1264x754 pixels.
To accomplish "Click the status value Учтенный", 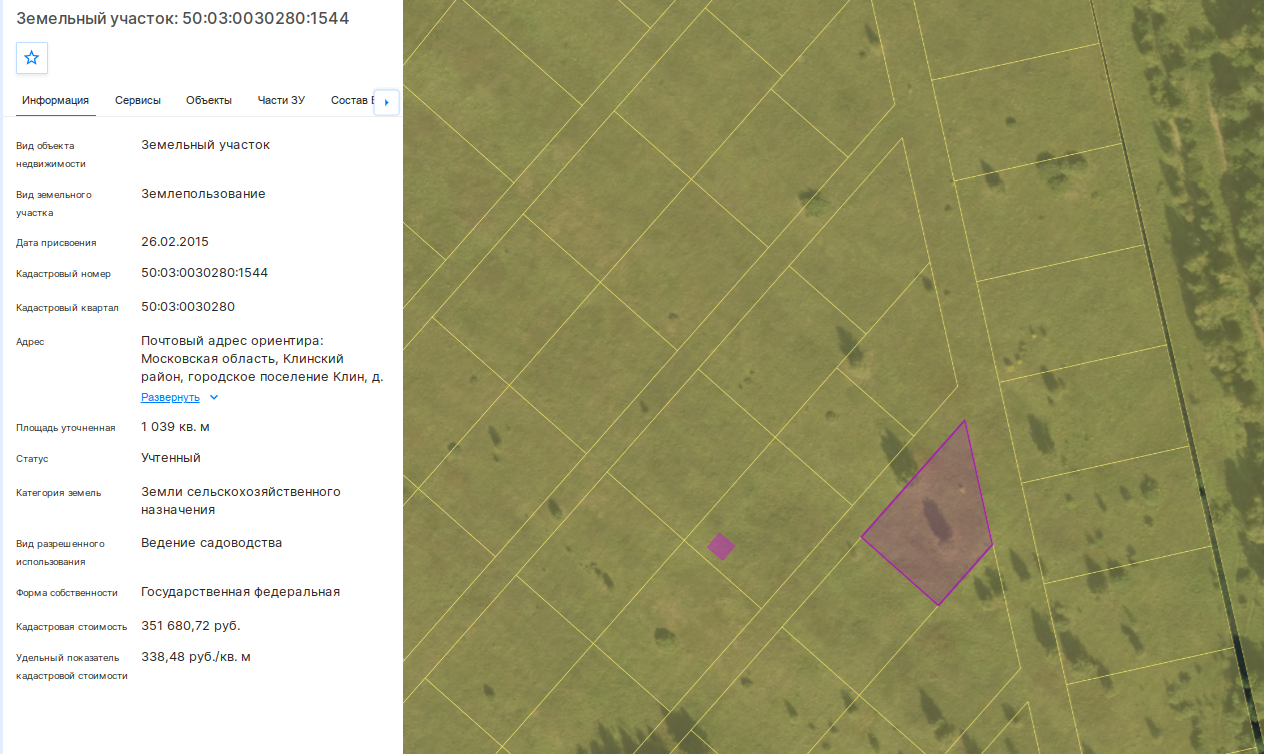I will 171,457.
